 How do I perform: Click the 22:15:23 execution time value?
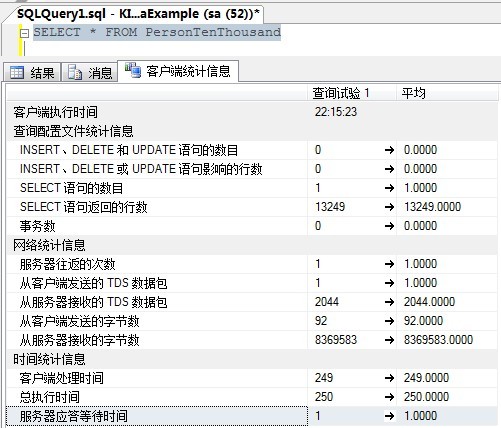pos(336,112)
